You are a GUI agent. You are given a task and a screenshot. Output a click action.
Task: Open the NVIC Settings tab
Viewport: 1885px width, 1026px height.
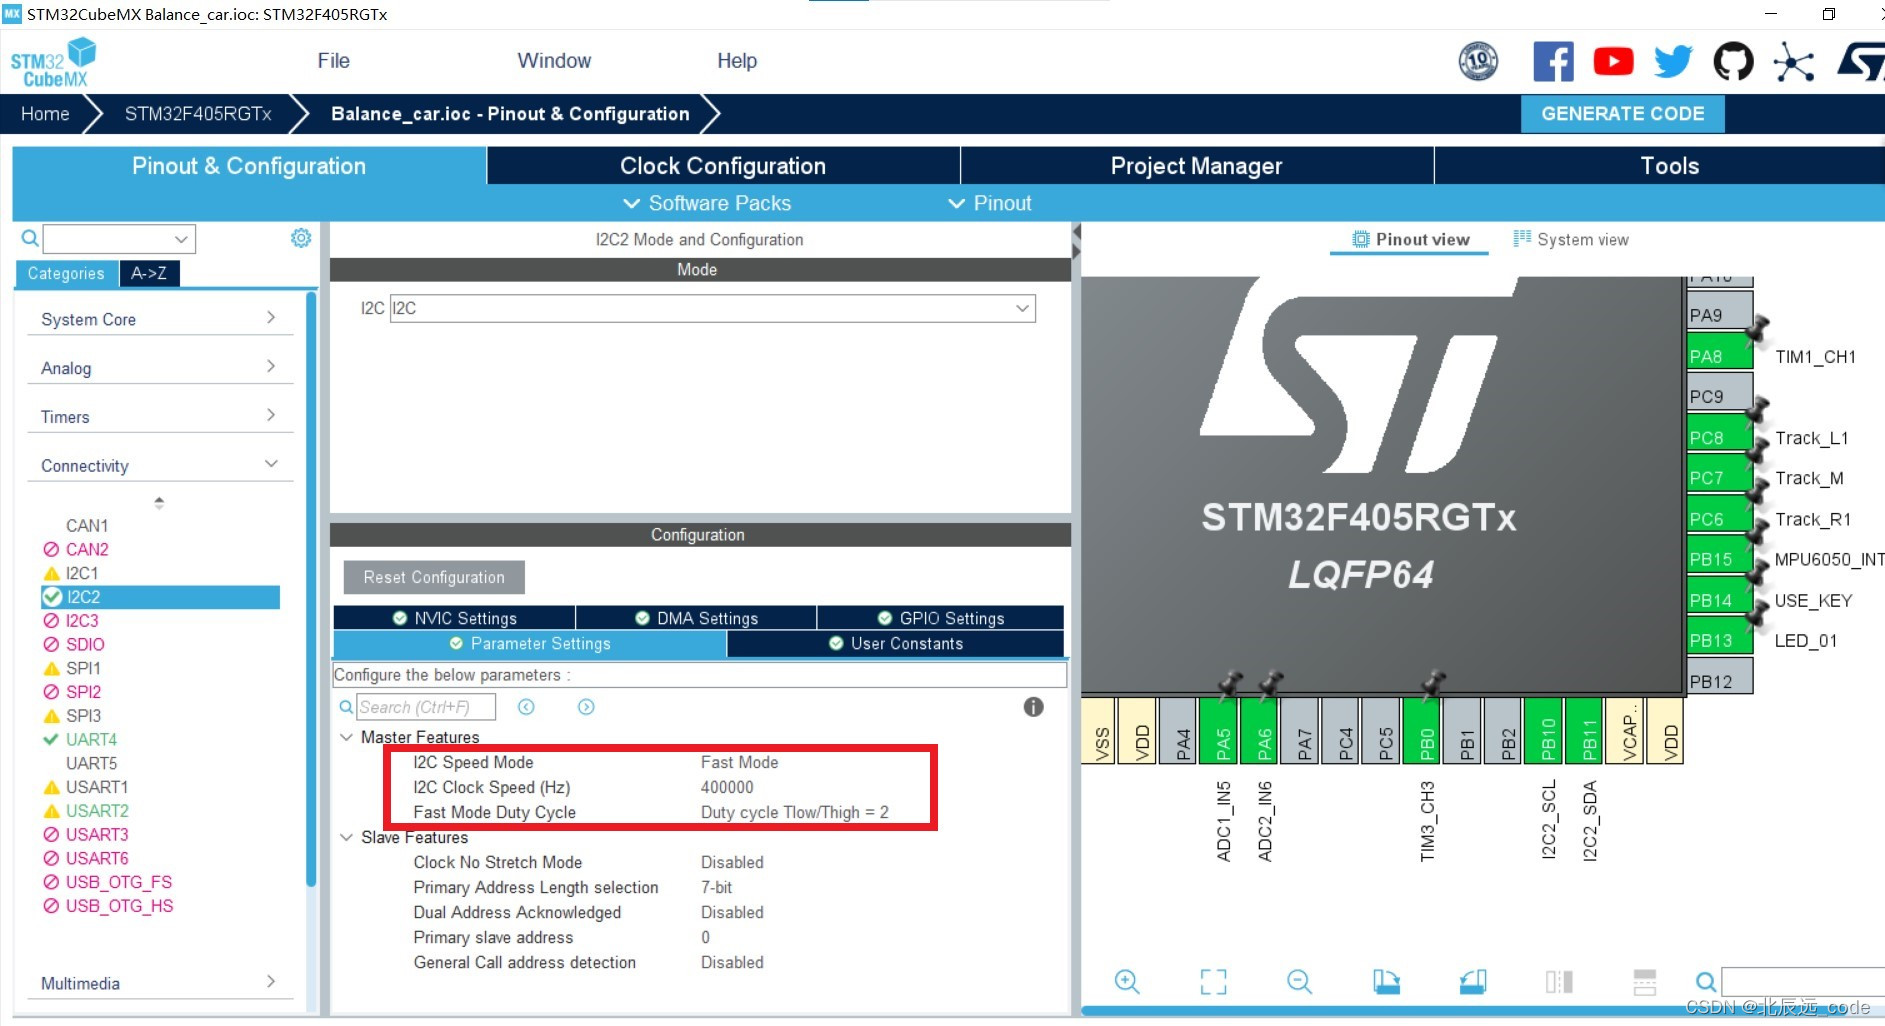pyautogui.click(x=455, y=618)
